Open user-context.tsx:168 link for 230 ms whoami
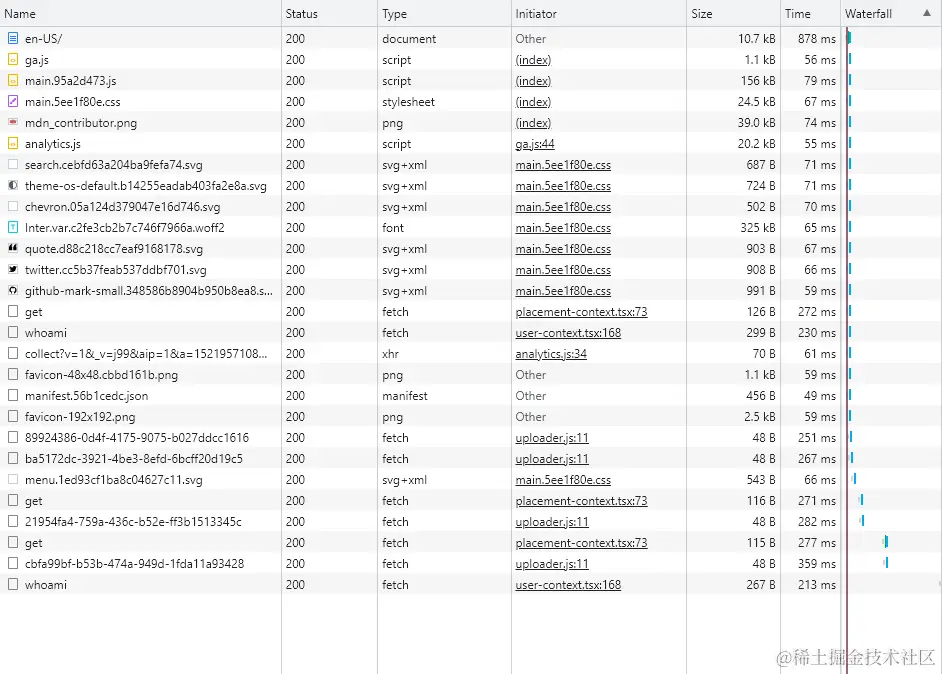The height and width of the screenshot is (674, 942). 568,332
